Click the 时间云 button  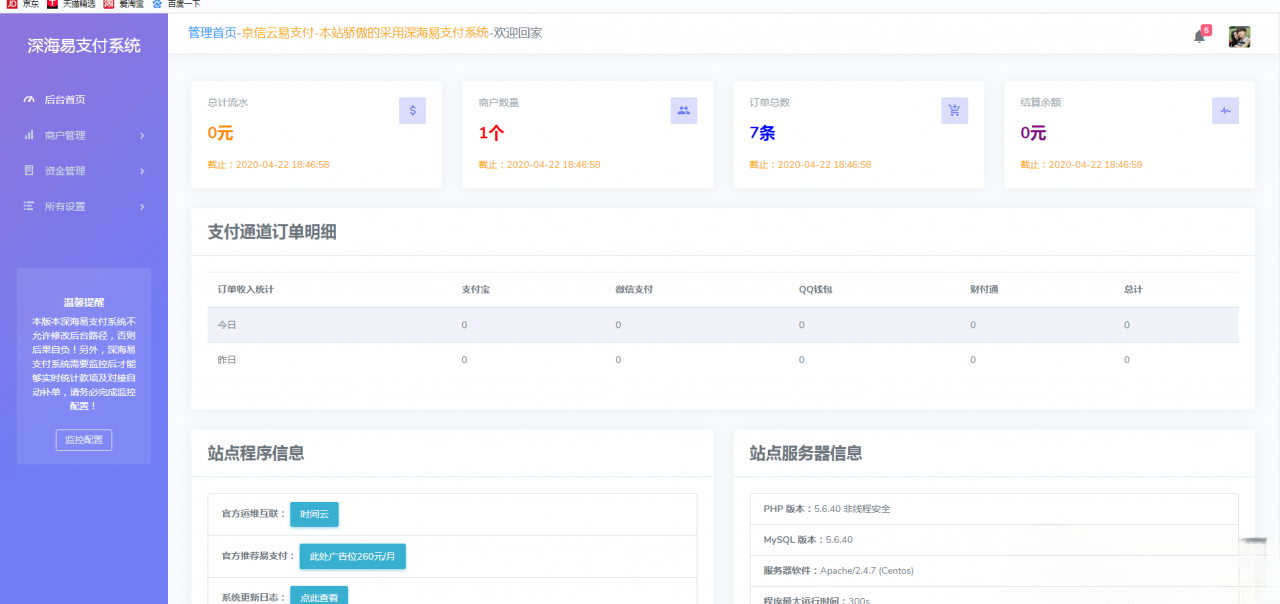pyautogui.click(x=313, y=514)
